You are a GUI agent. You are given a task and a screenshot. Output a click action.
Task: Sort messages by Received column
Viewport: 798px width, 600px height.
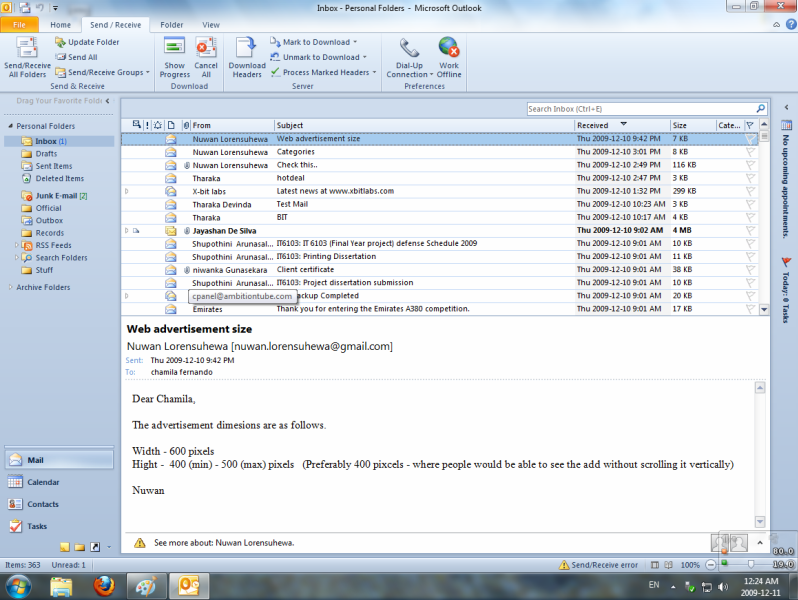click(x=622, y=125)
